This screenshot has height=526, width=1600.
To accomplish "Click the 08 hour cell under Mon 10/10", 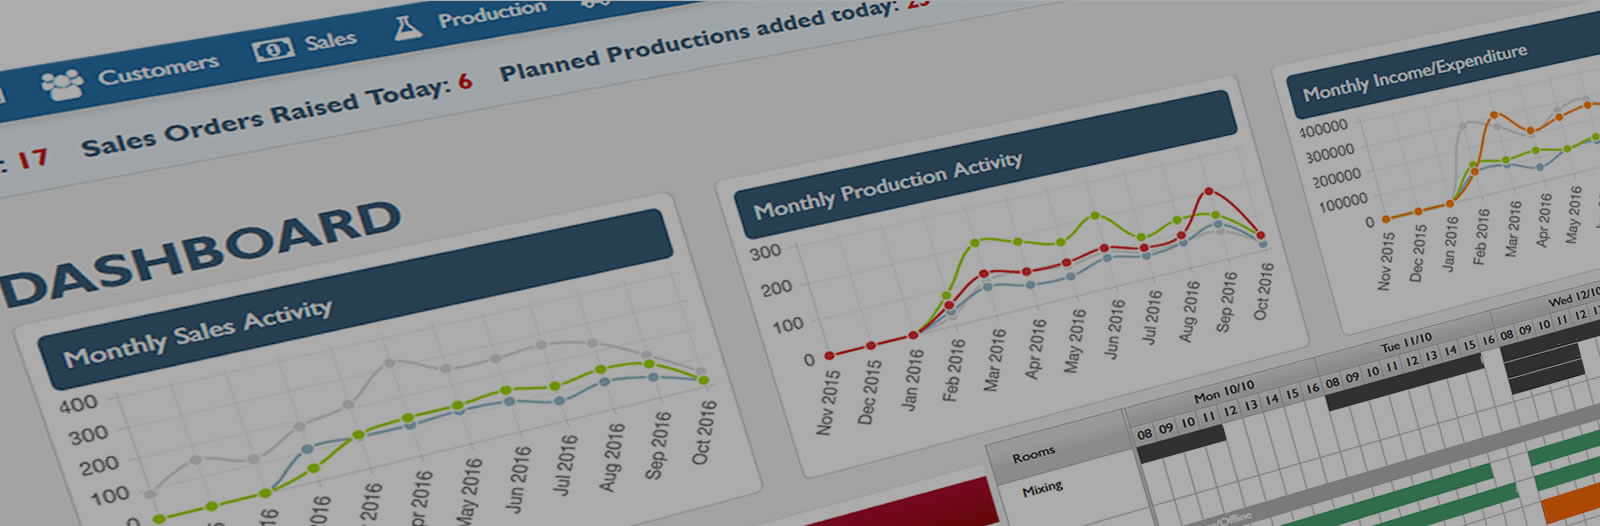I will (x=1145, y=433).
